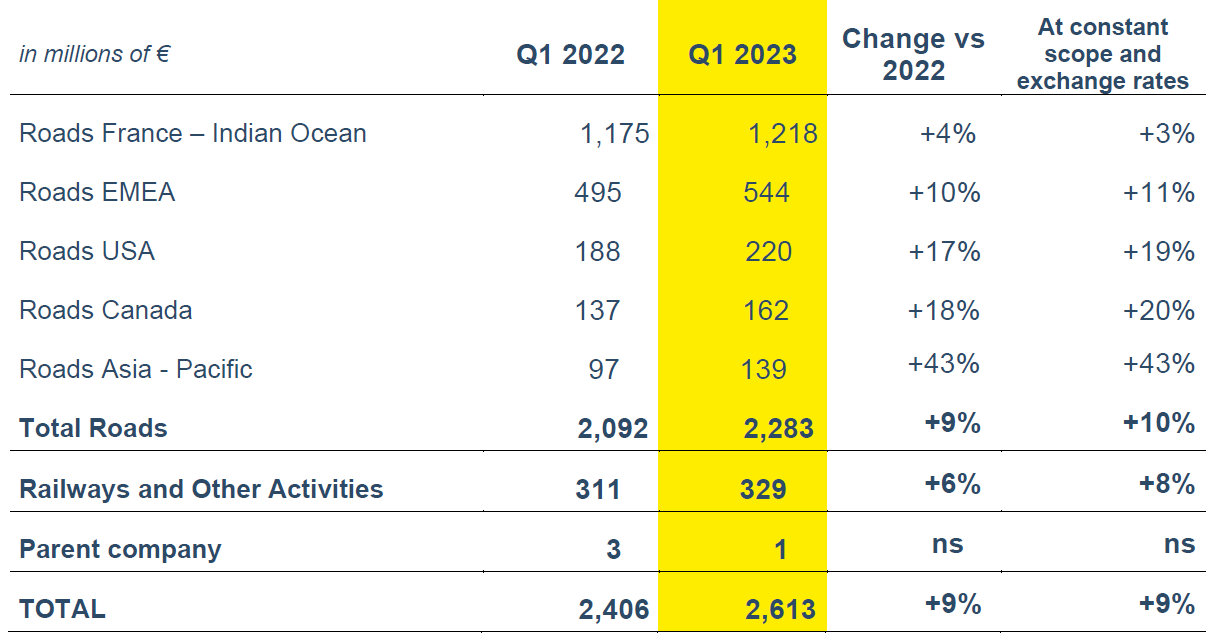The image size is (1214, 644).
Task: Select the highlighted 329 Railways value
Action: pos(765,489)
